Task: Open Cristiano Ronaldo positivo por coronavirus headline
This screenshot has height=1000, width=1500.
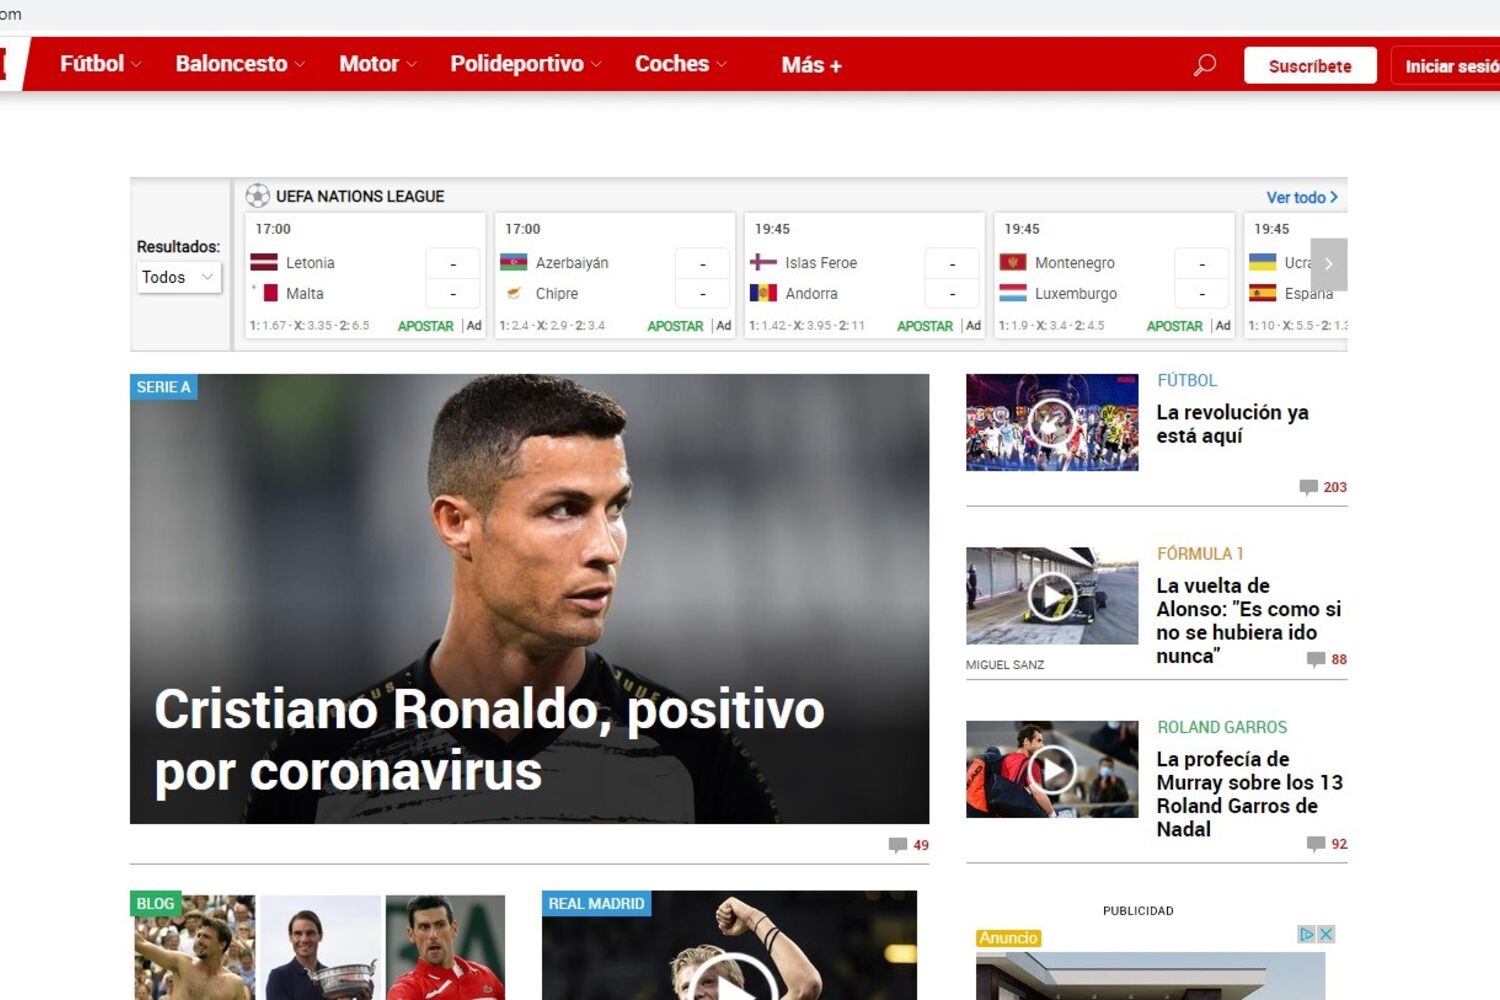Action: click(x=489, y=740)
